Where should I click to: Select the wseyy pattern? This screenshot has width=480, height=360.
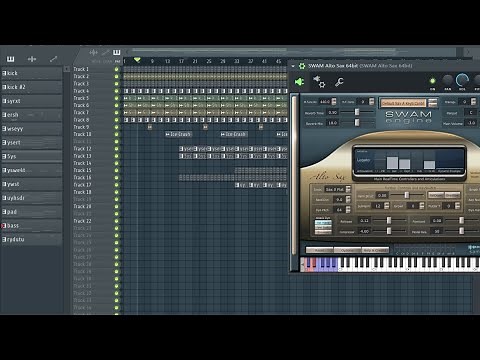point(32,129)
